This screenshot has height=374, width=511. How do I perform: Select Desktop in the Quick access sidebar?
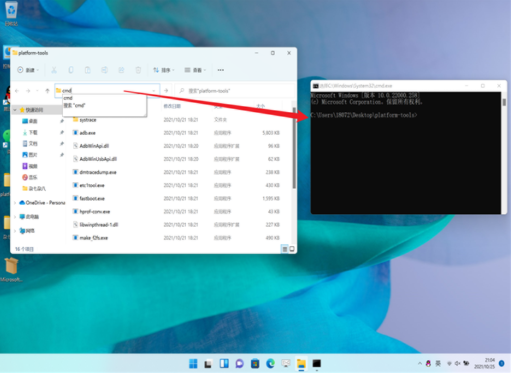click(x=33, y=121)
